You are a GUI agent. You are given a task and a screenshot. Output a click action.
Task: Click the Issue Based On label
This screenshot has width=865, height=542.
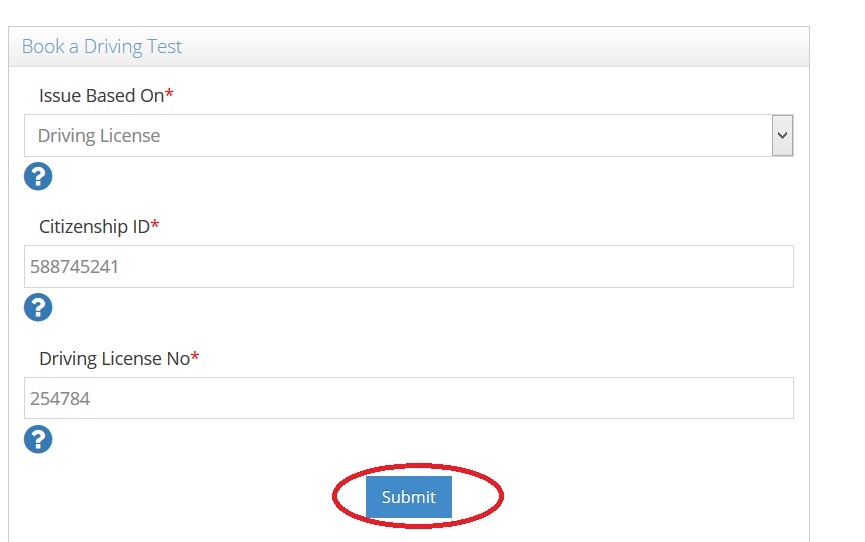click(x=101, y=95)
